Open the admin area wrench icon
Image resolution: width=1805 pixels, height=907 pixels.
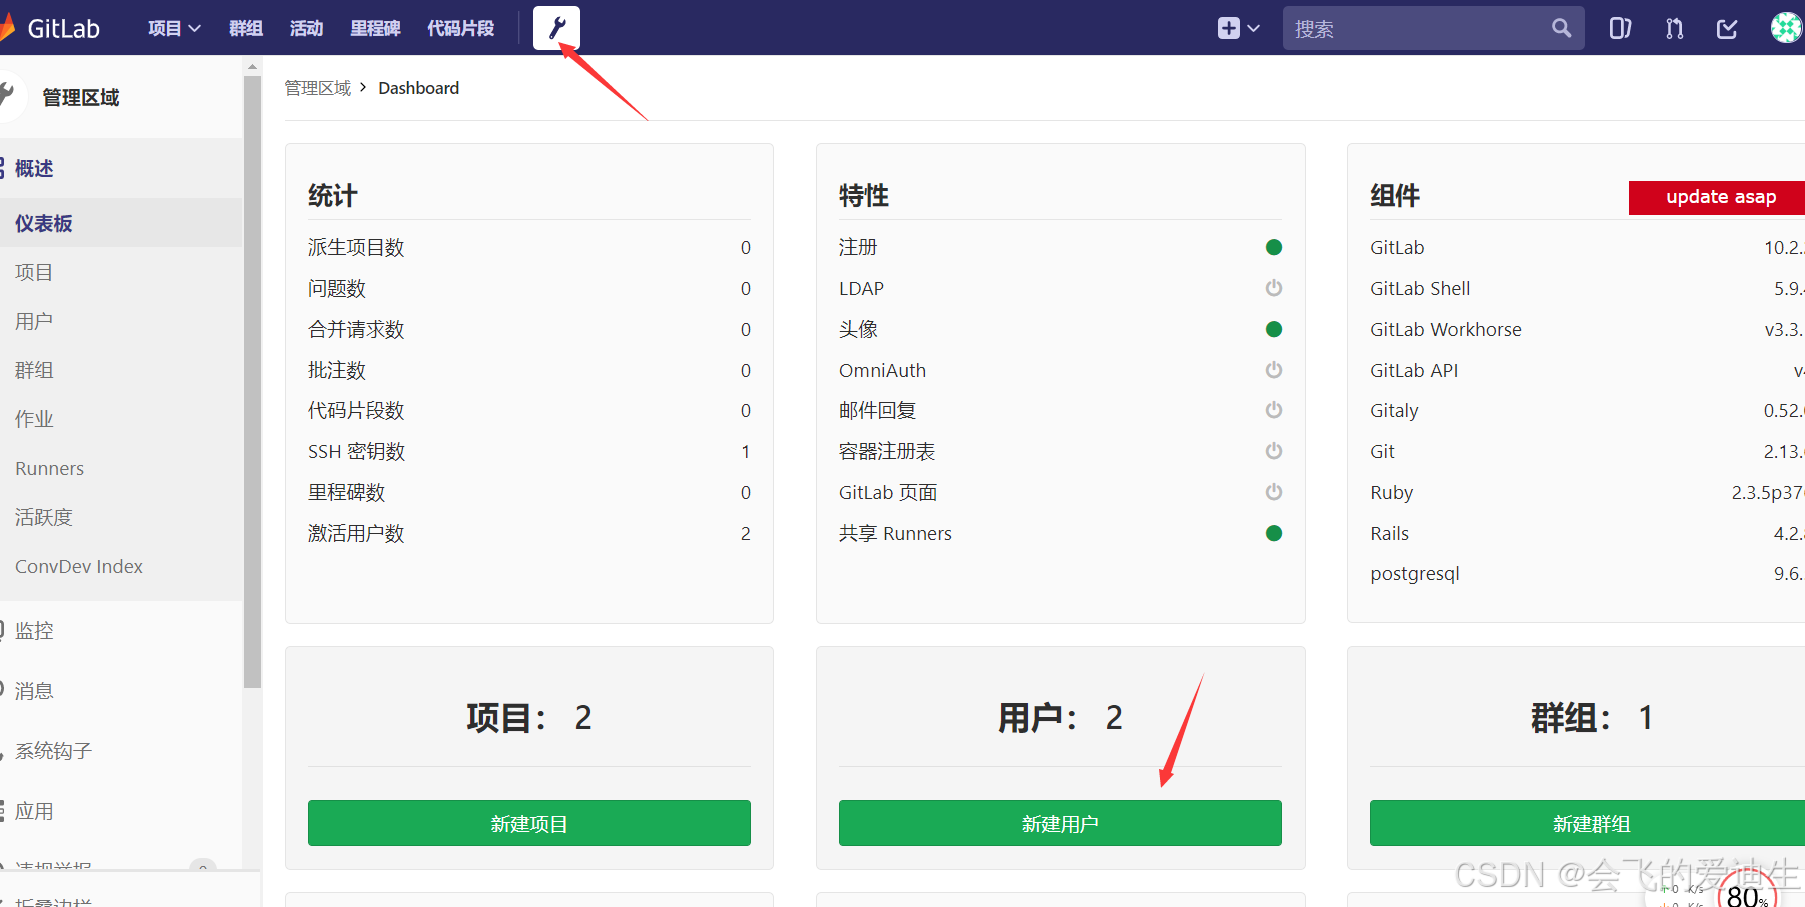click(556, 28)
